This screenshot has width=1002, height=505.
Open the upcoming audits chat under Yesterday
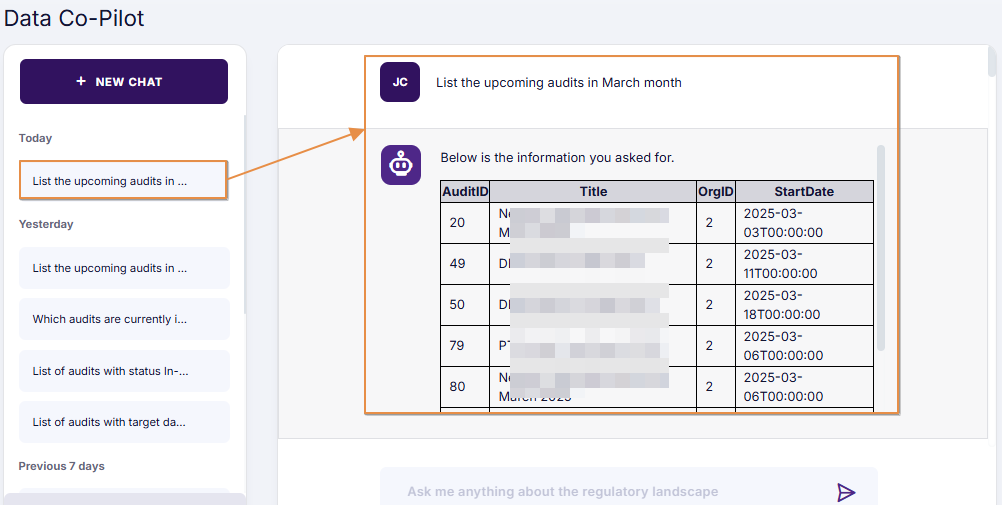124,268
